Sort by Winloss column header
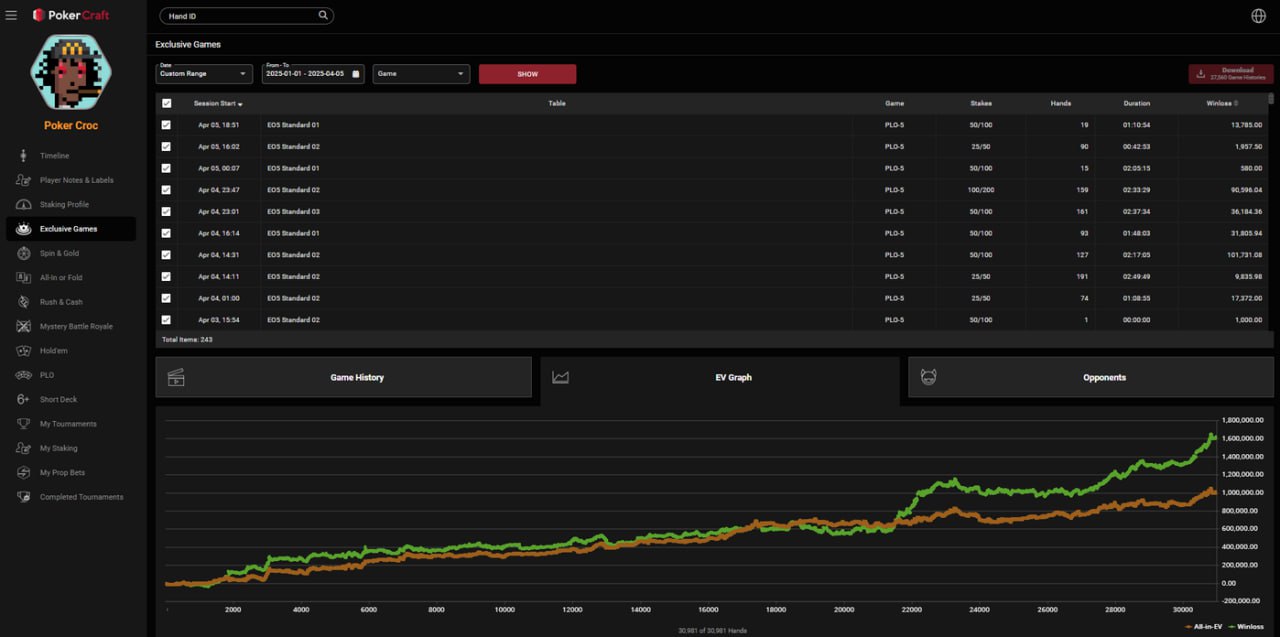 coord(1223,103)
